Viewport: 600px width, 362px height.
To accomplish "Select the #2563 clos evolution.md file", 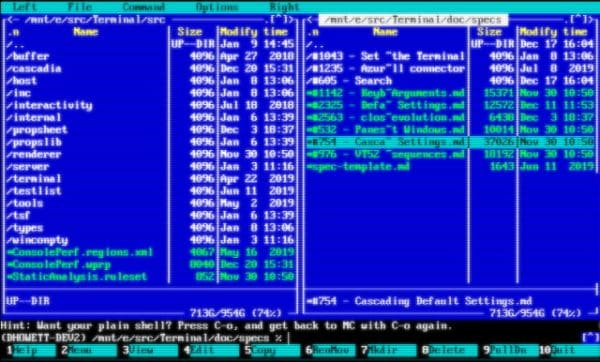I will (x=450, y=117).
